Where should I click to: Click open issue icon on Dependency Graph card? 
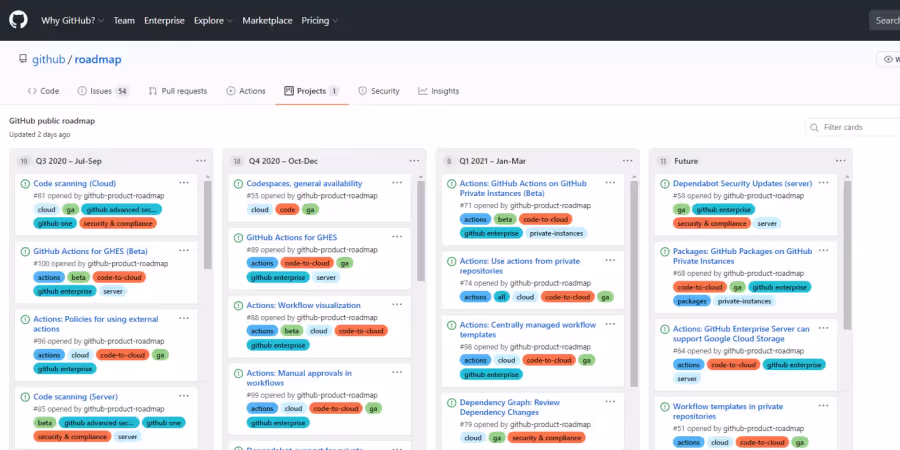(451, 402)
